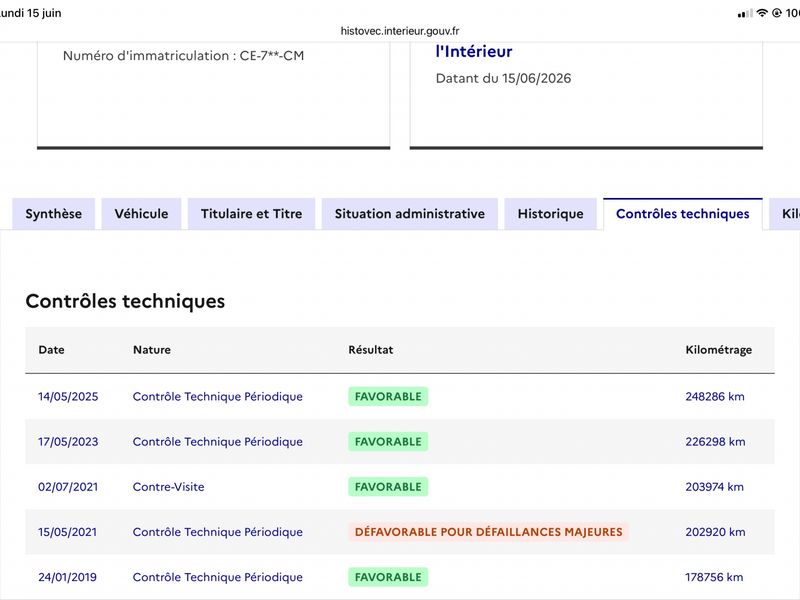Click the l'Intérieur heading
This screenshot has height=600, width=800.
coord(474,52)
